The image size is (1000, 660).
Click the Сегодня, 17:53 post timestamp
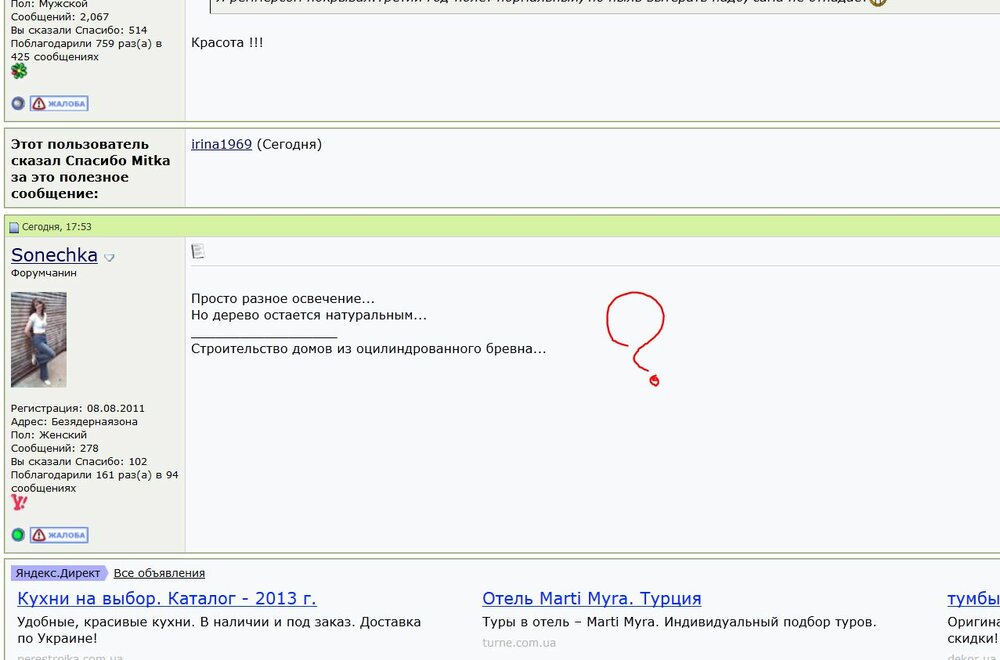pyautogui.click(x=57, y=227)
